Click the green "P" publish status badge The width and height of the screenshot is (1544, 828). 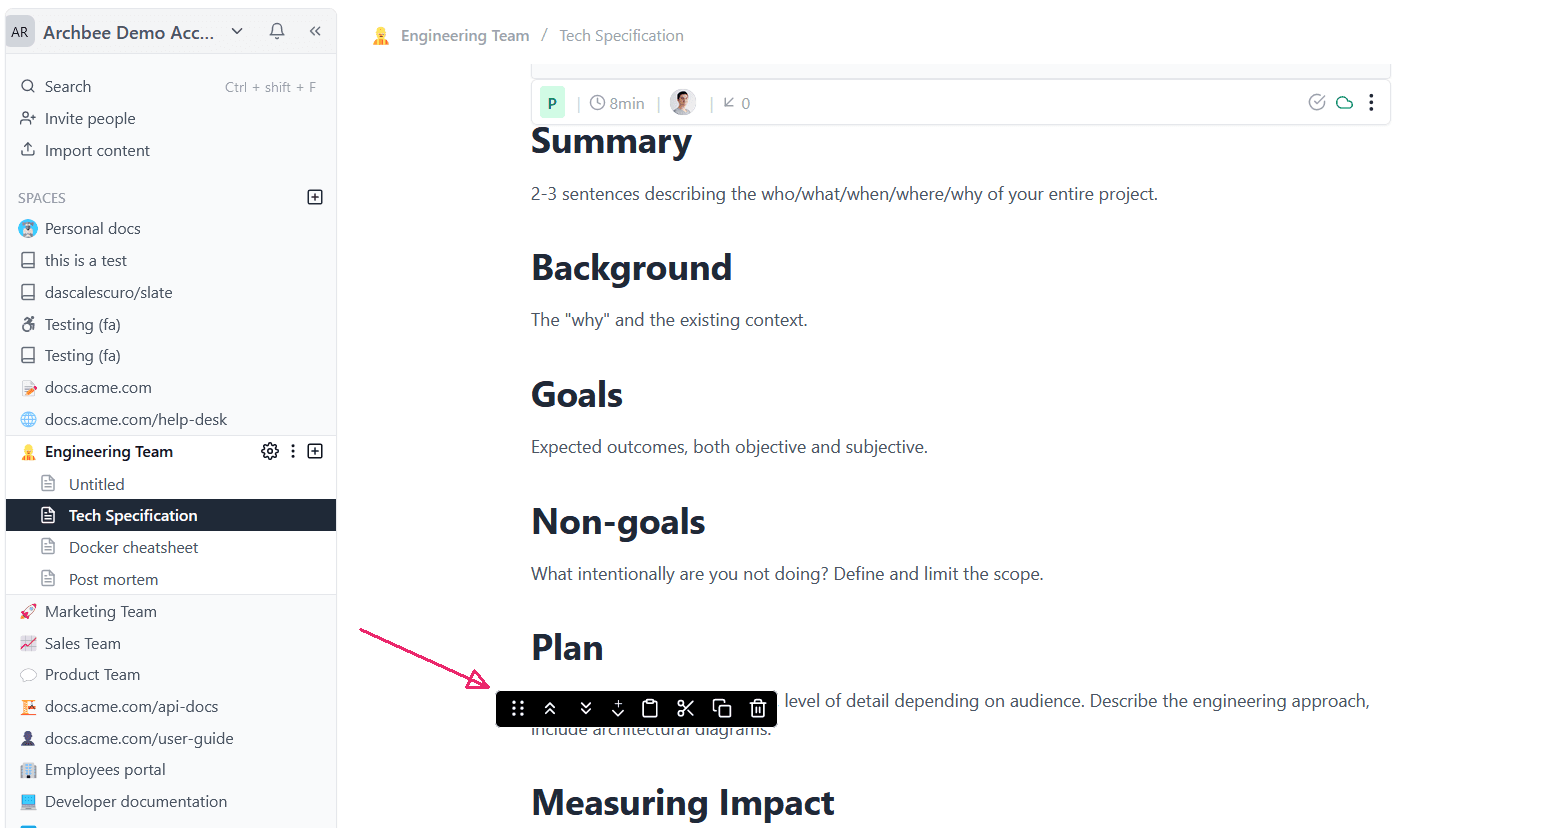(552, 103)
